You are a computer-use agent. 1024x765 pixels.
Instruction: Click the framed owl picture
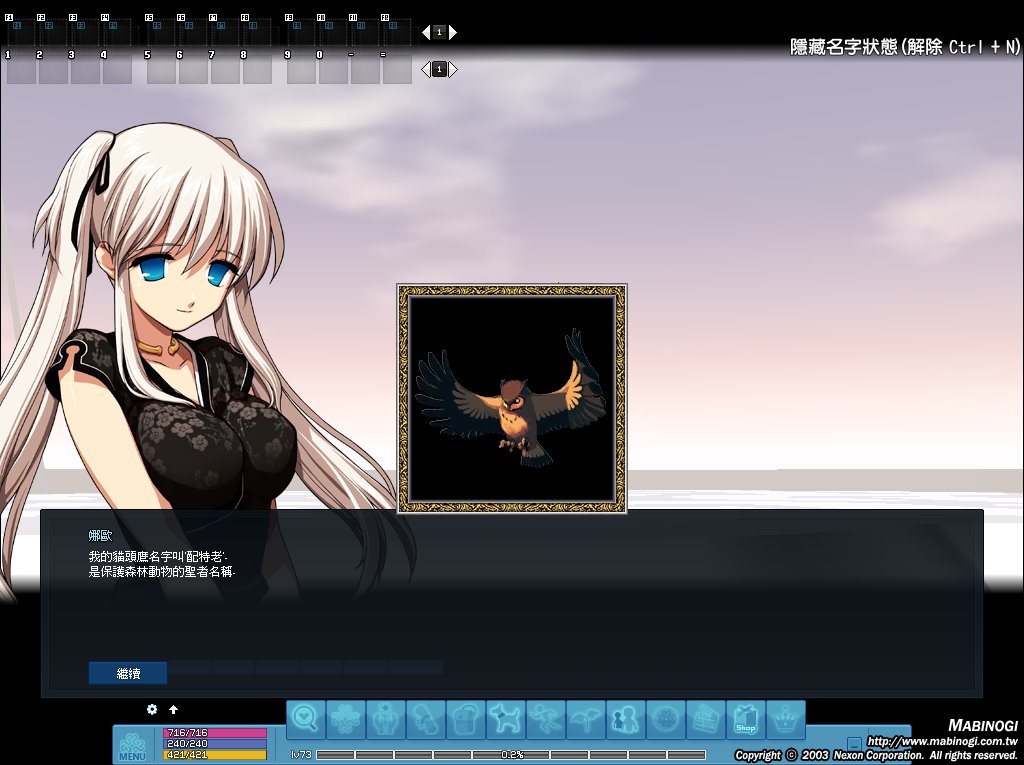pyautogui.click(x=512, y=399)
